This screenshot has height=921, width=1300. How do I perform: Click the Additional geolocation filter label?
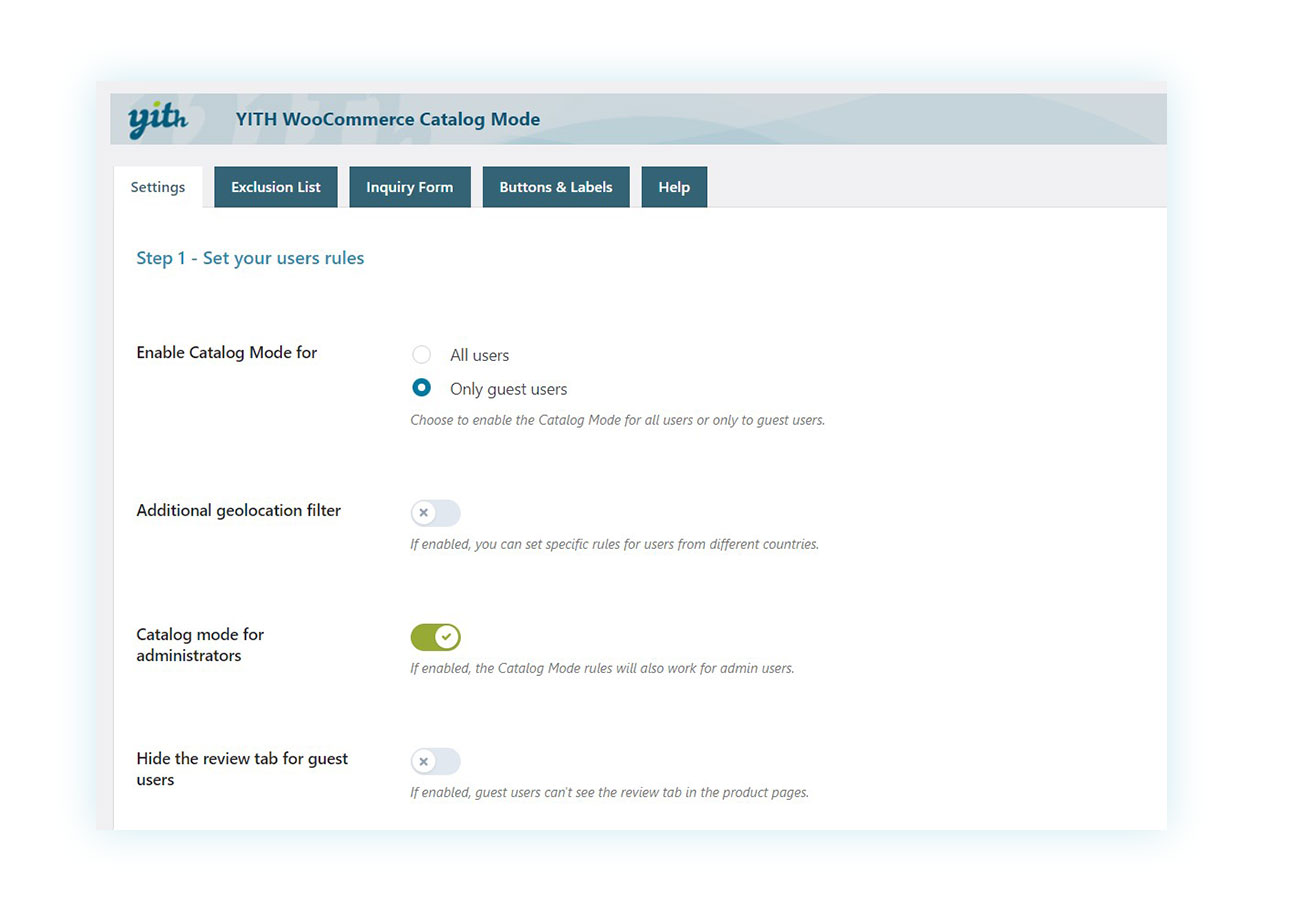click(239, 510)
